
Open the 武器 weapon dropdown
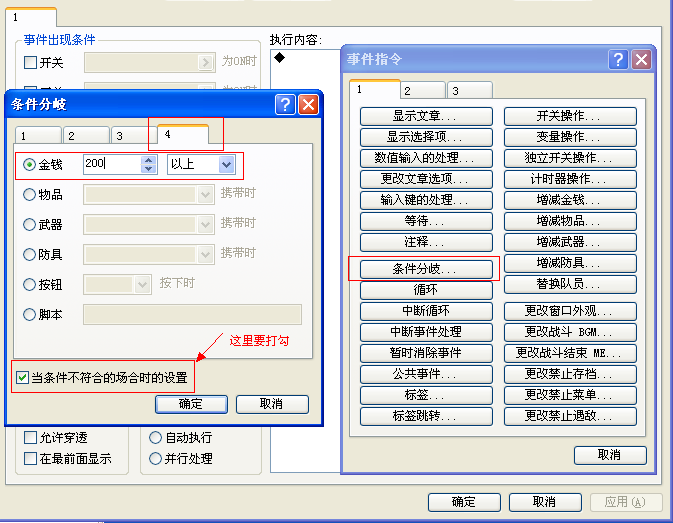point(205,225)
